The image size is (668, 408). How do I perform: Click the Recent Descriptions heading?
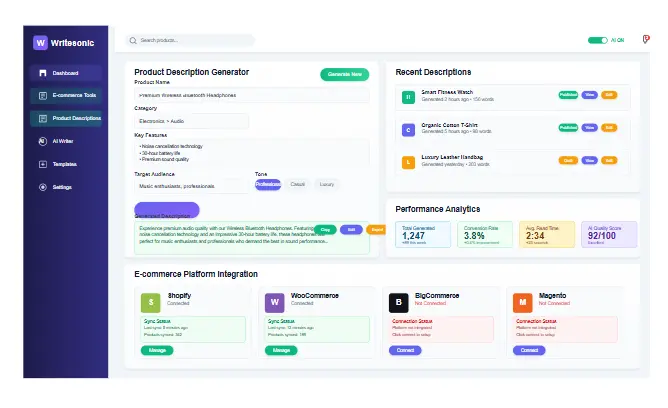click(x=433, y=72)
